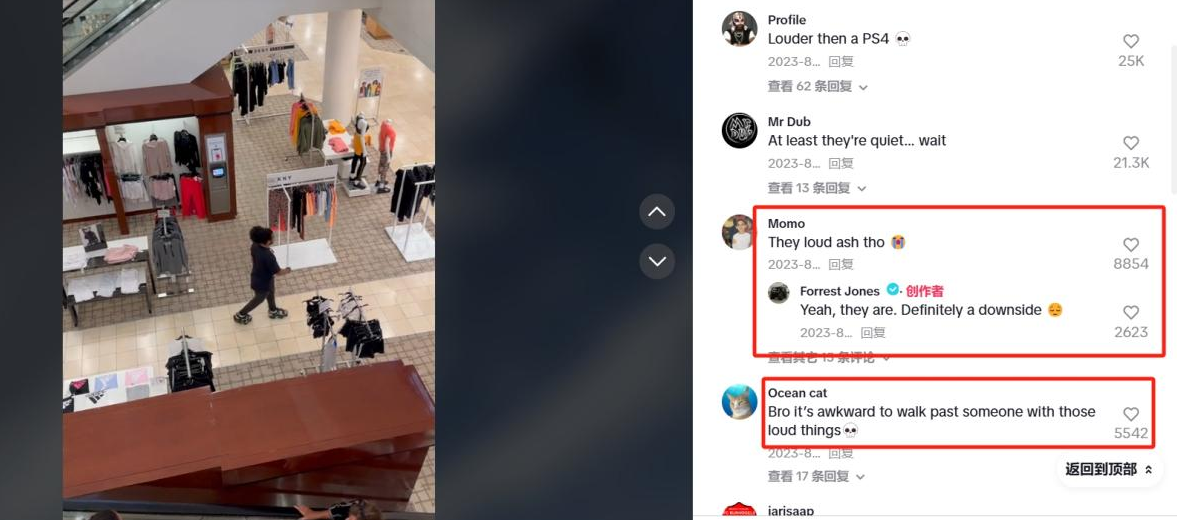Like the comment by Profile
This screenshot has height=520, width=1177.
[1130, 41]
